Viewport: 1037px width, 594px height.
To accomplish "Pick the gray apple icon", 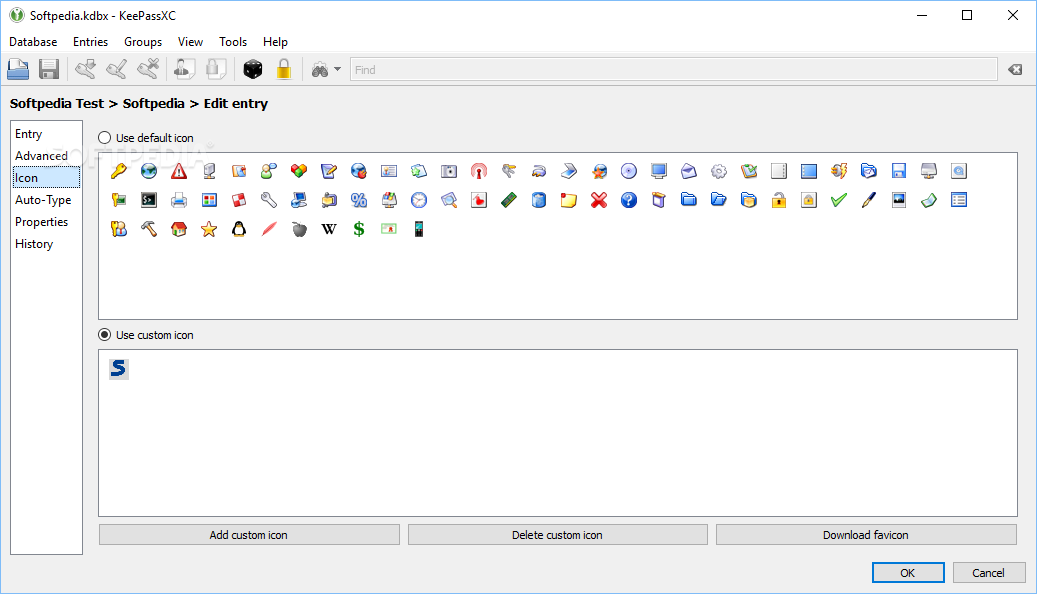I will pyautogui.click(x=299, y=229).
